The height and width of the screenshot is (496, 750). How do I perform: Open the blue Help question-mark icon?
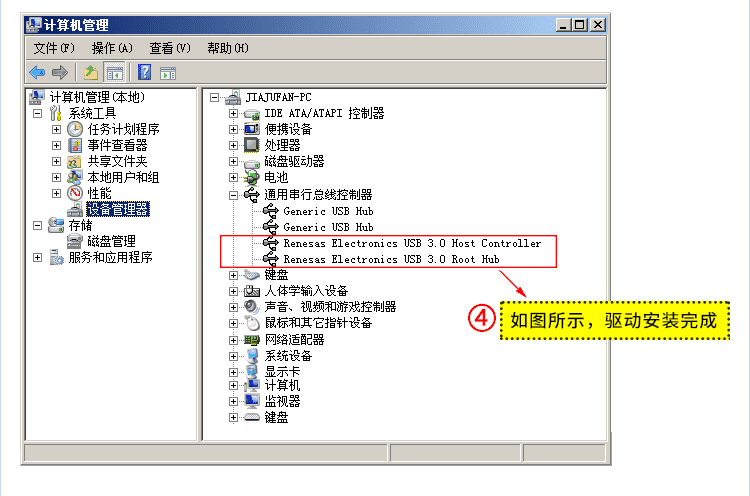coord(144,73)
